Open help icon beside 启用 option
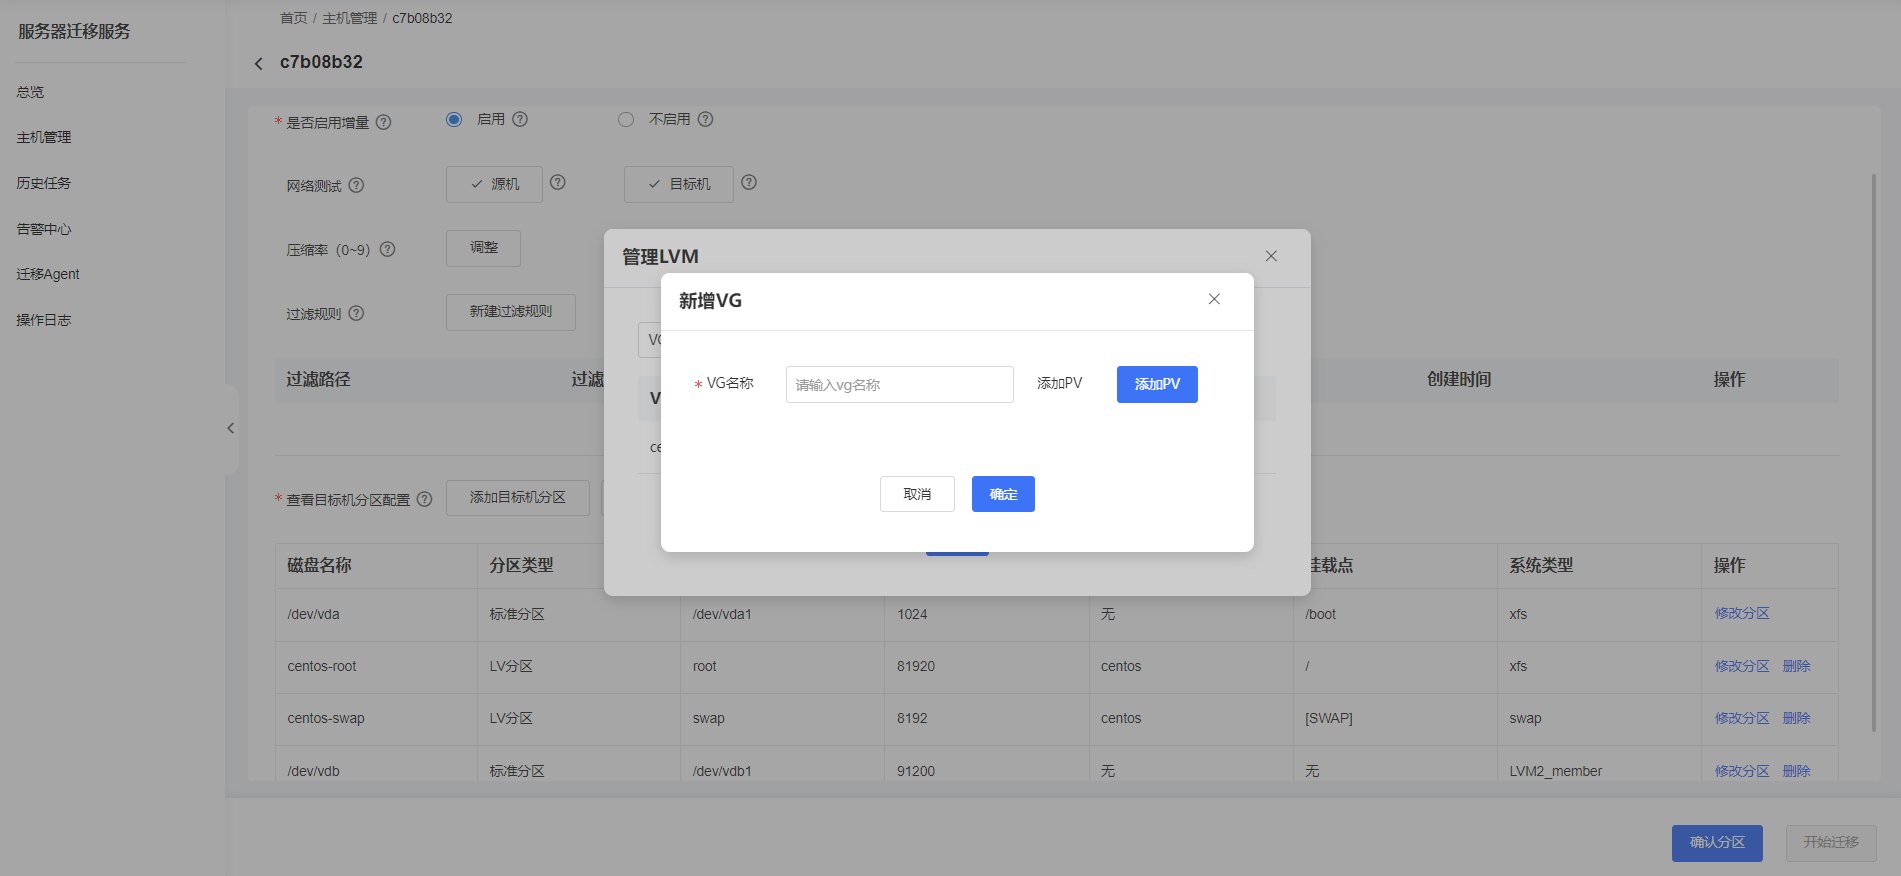This screenshot has width=1901, height=876. 520,119
